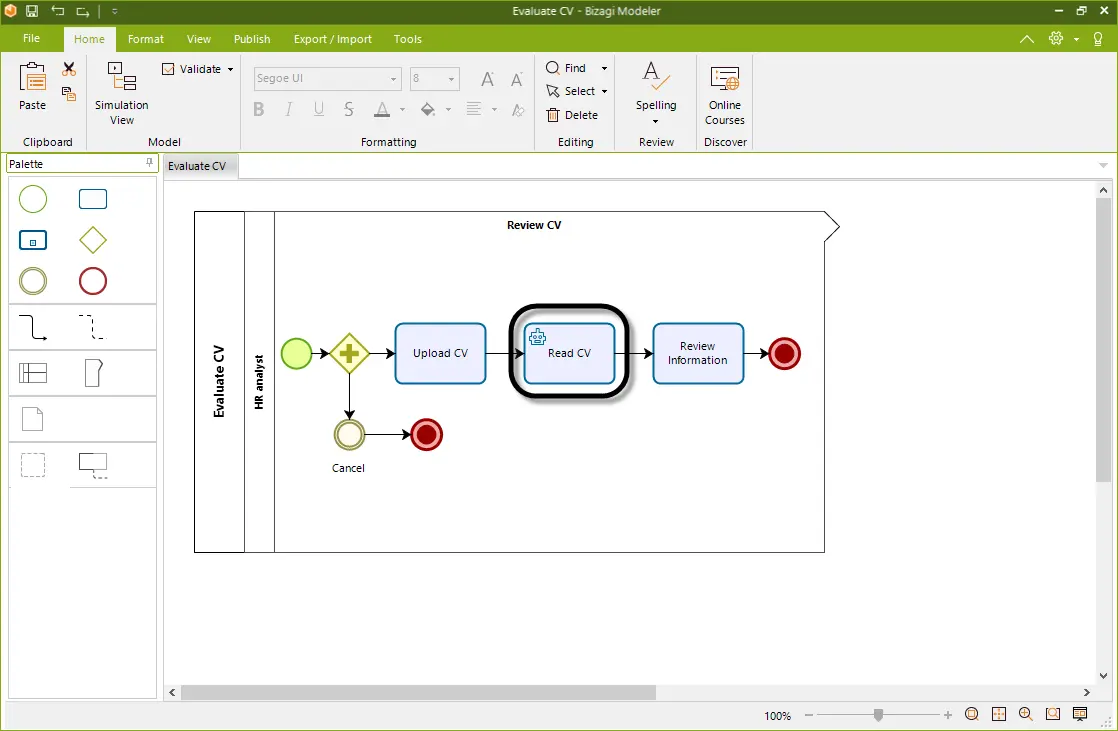Select the Gateway diamond in Palette
Screen dimensions: 1118x731
click(93, 240)
